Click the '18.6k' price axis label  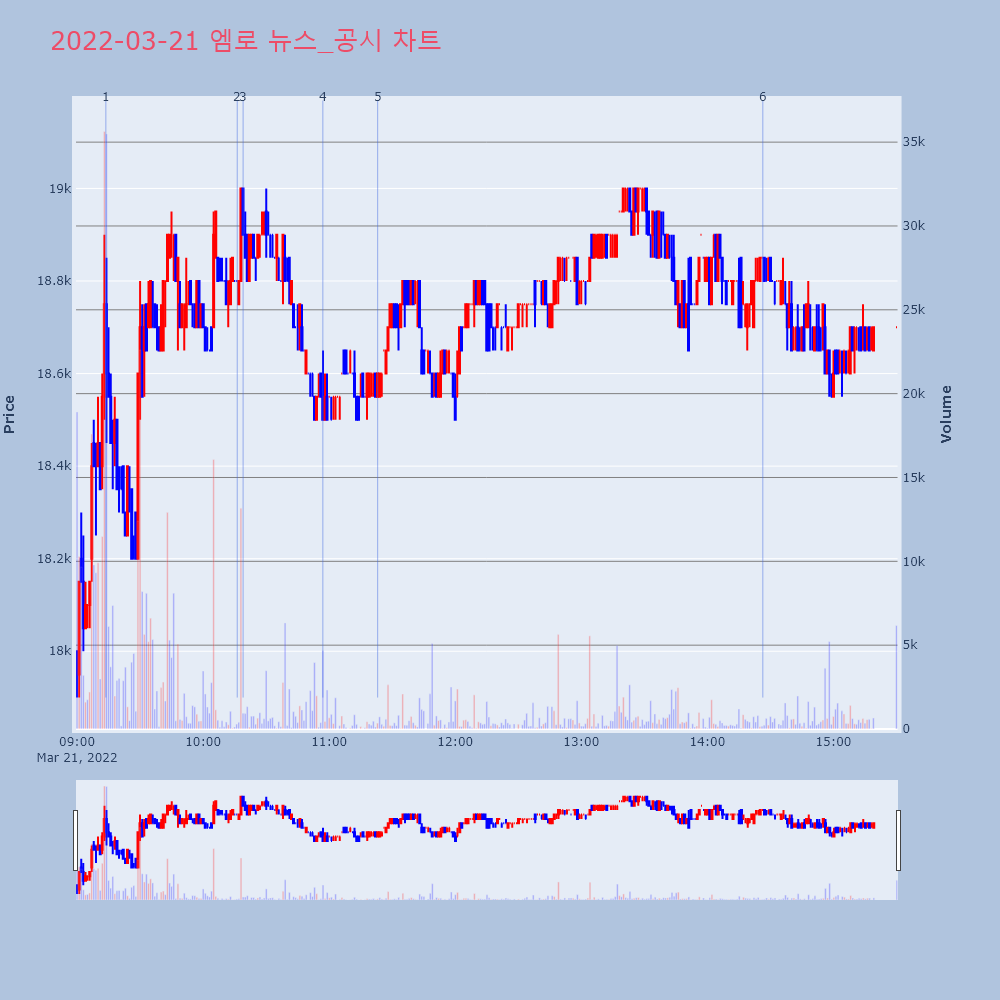[x=54, y=374]
